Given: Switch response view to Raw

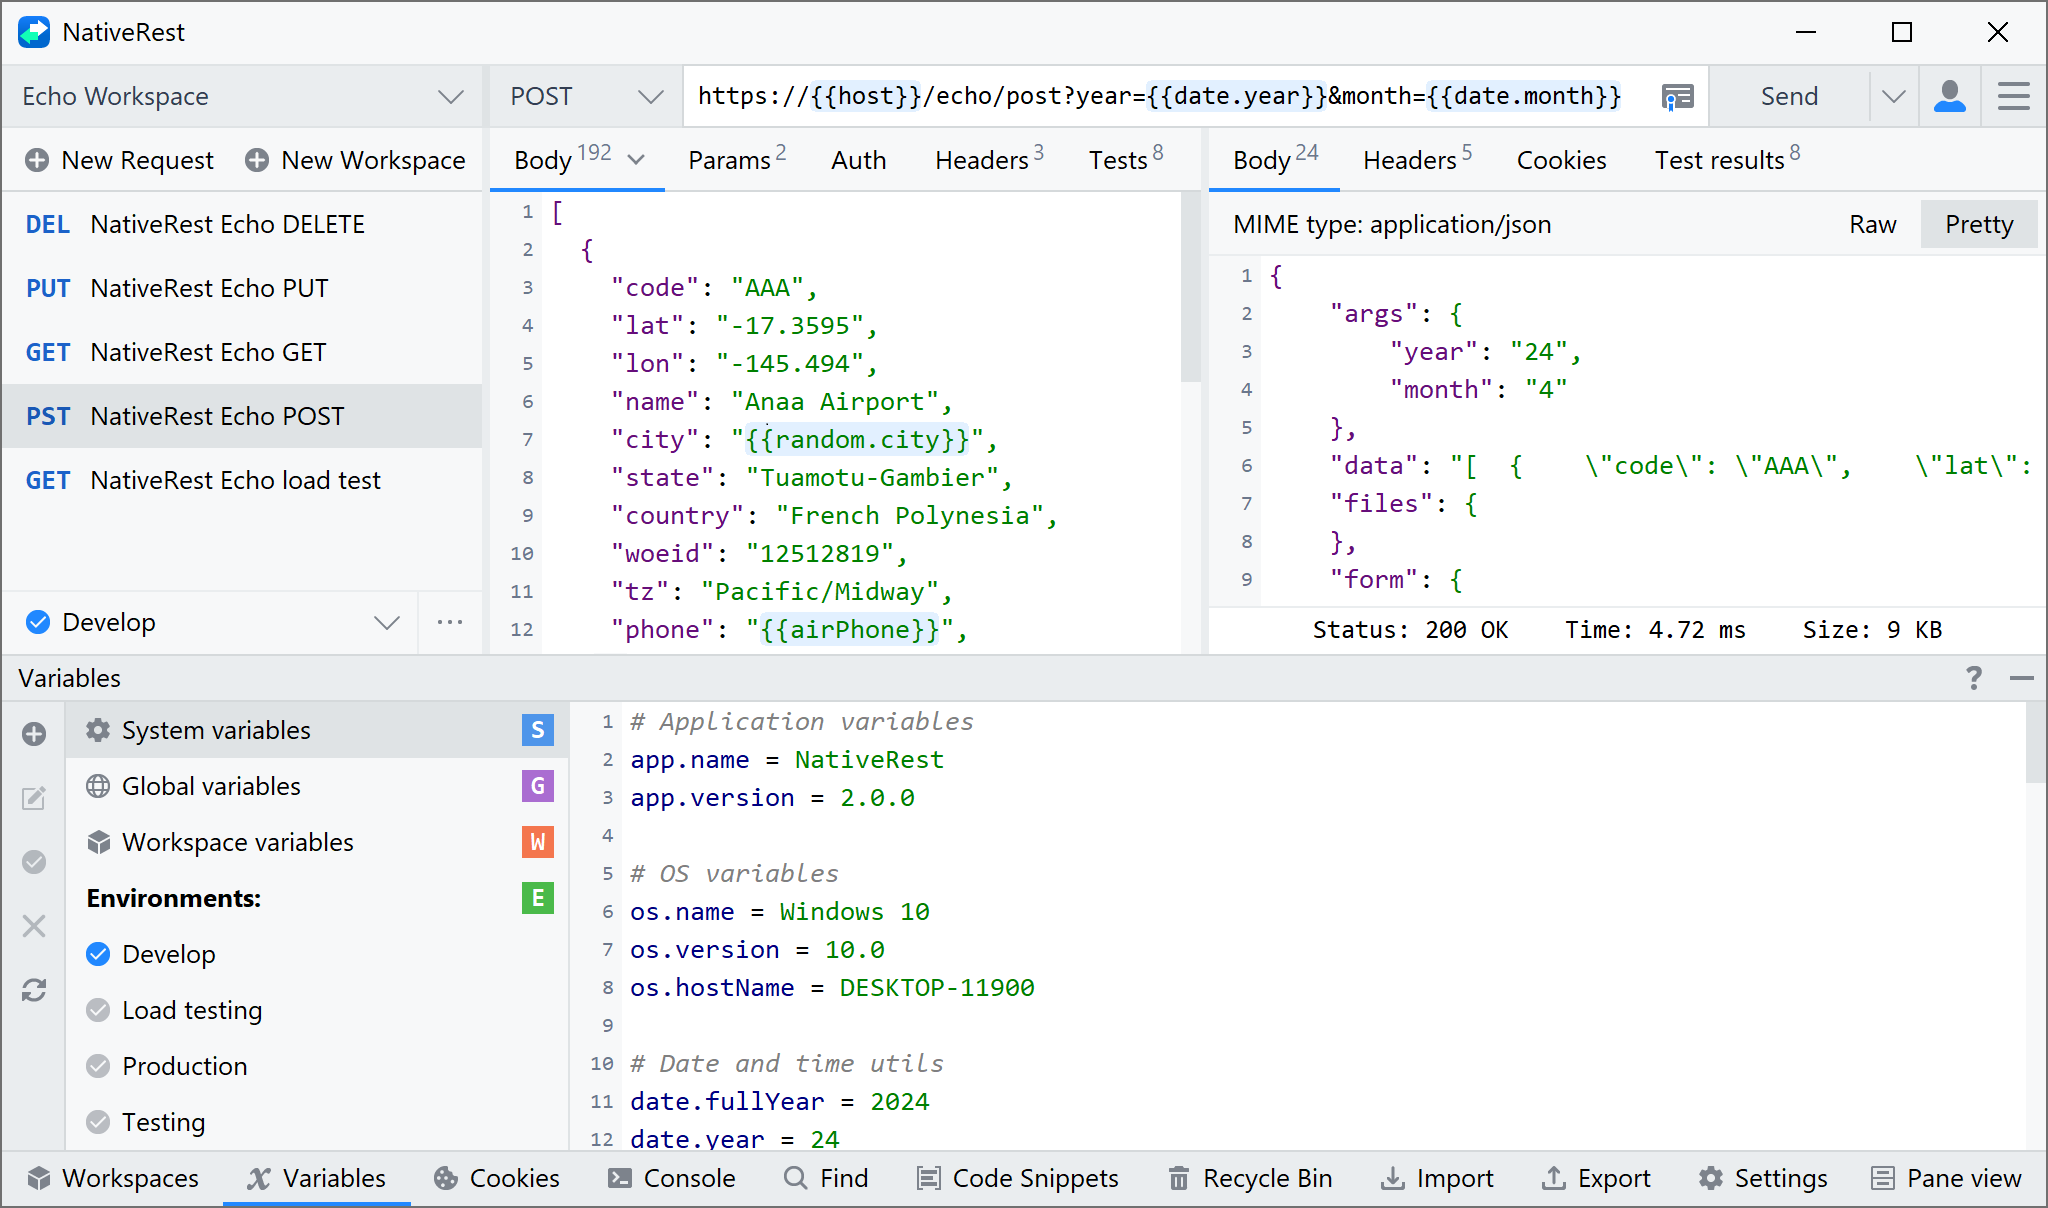Looking at the screenshot, I should point(1872,224).
